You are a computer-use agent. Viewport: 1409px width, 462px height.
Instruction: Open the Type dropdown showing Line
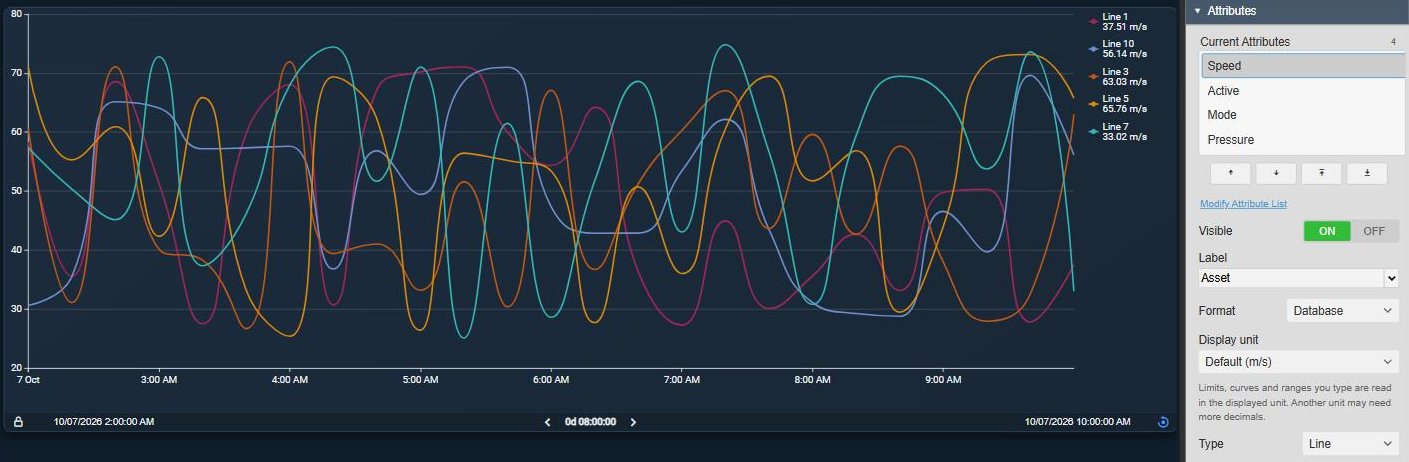pos(1350,444)
